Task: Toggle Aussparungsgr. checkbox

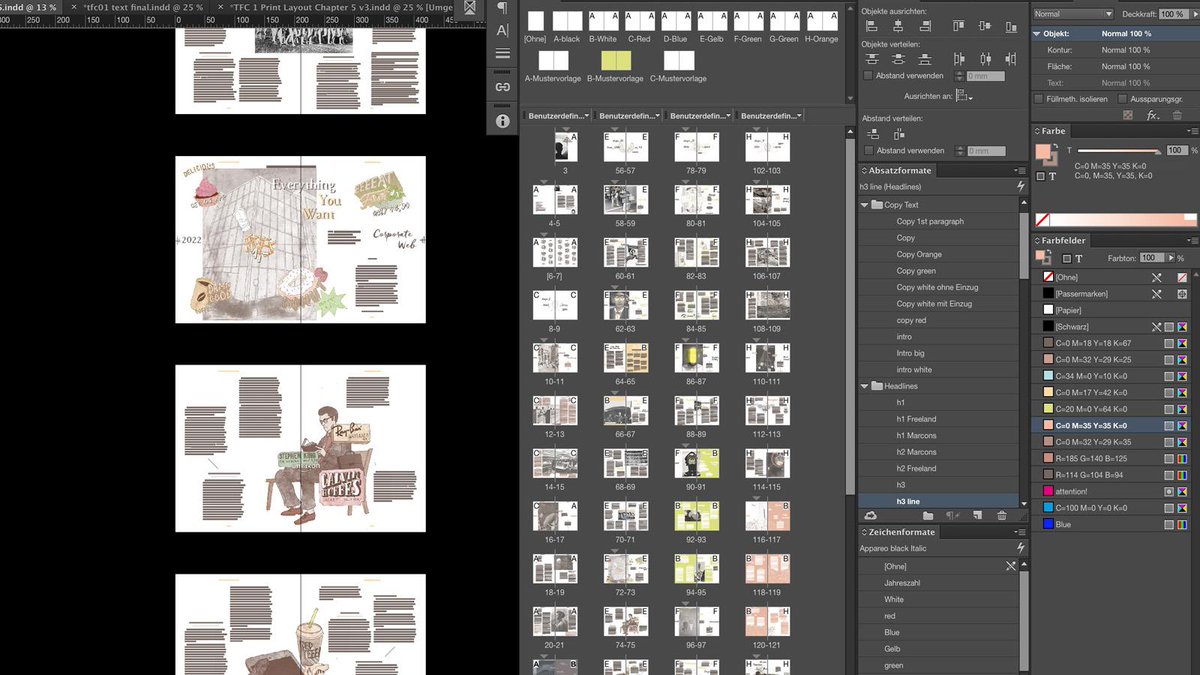Action: click(1122, 99)
